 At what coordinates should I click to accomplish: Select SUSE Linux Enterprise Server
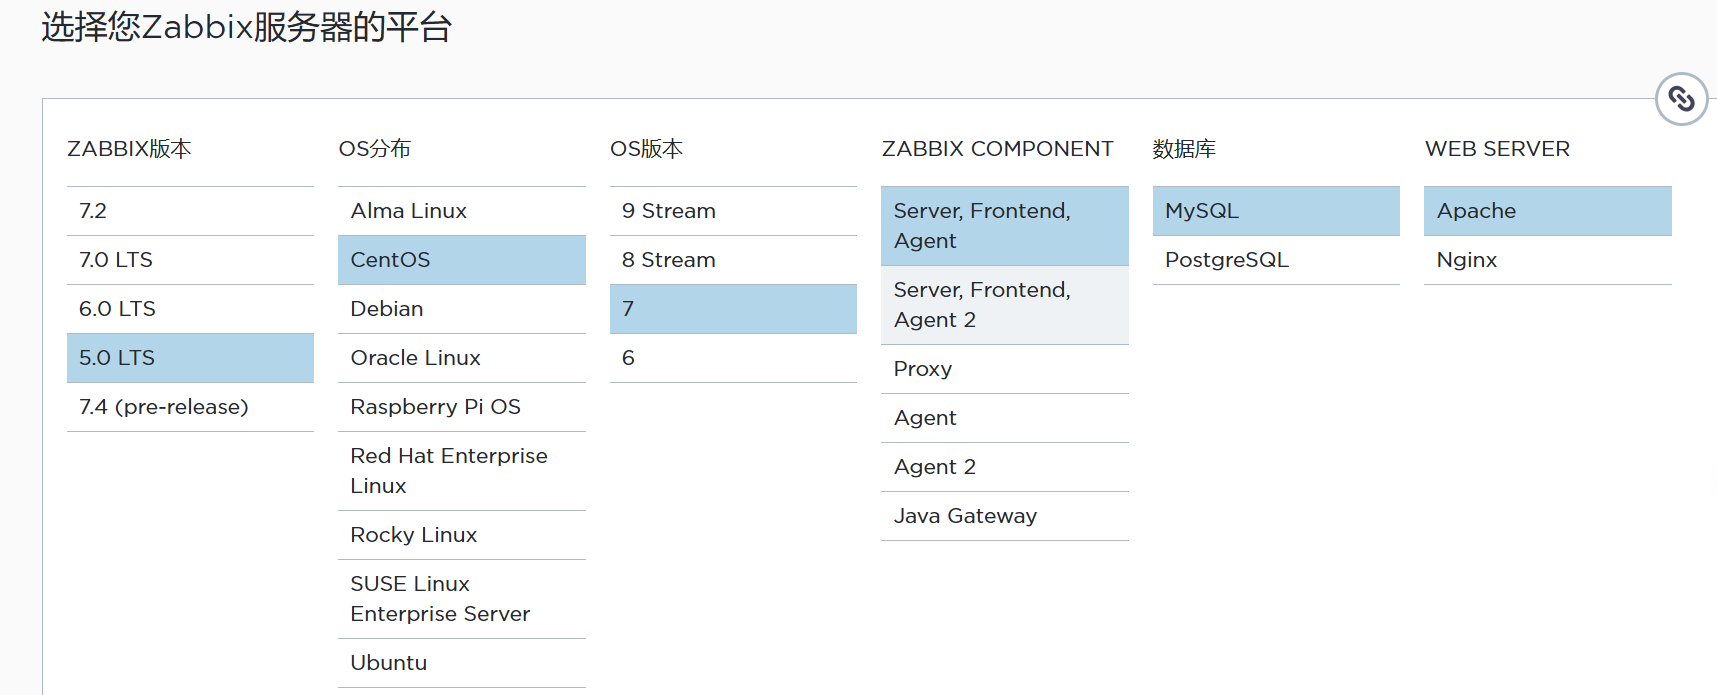tap(461, 599)
